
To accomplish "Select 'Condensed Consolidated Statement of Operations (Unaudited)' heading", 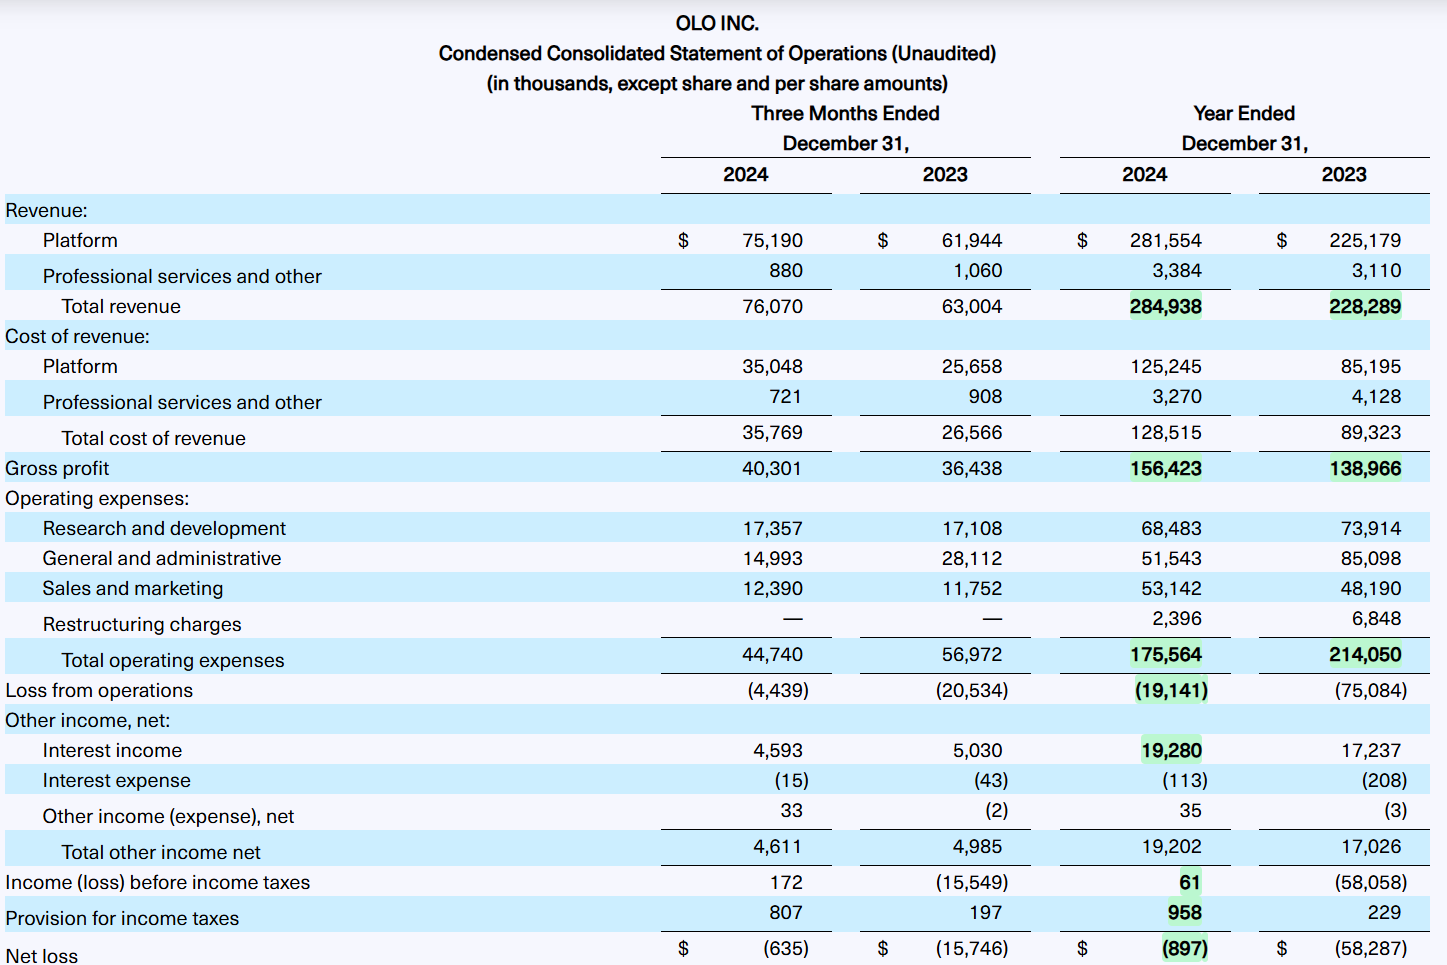I will pos(717,53).
